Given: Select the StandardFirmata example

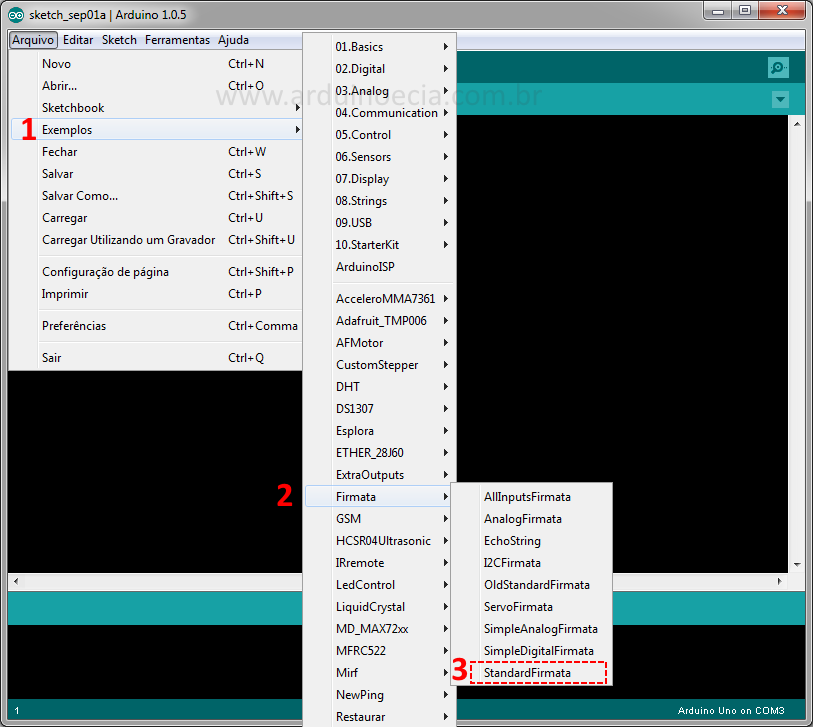Looking at the screenshot, I should coord(531,672).
